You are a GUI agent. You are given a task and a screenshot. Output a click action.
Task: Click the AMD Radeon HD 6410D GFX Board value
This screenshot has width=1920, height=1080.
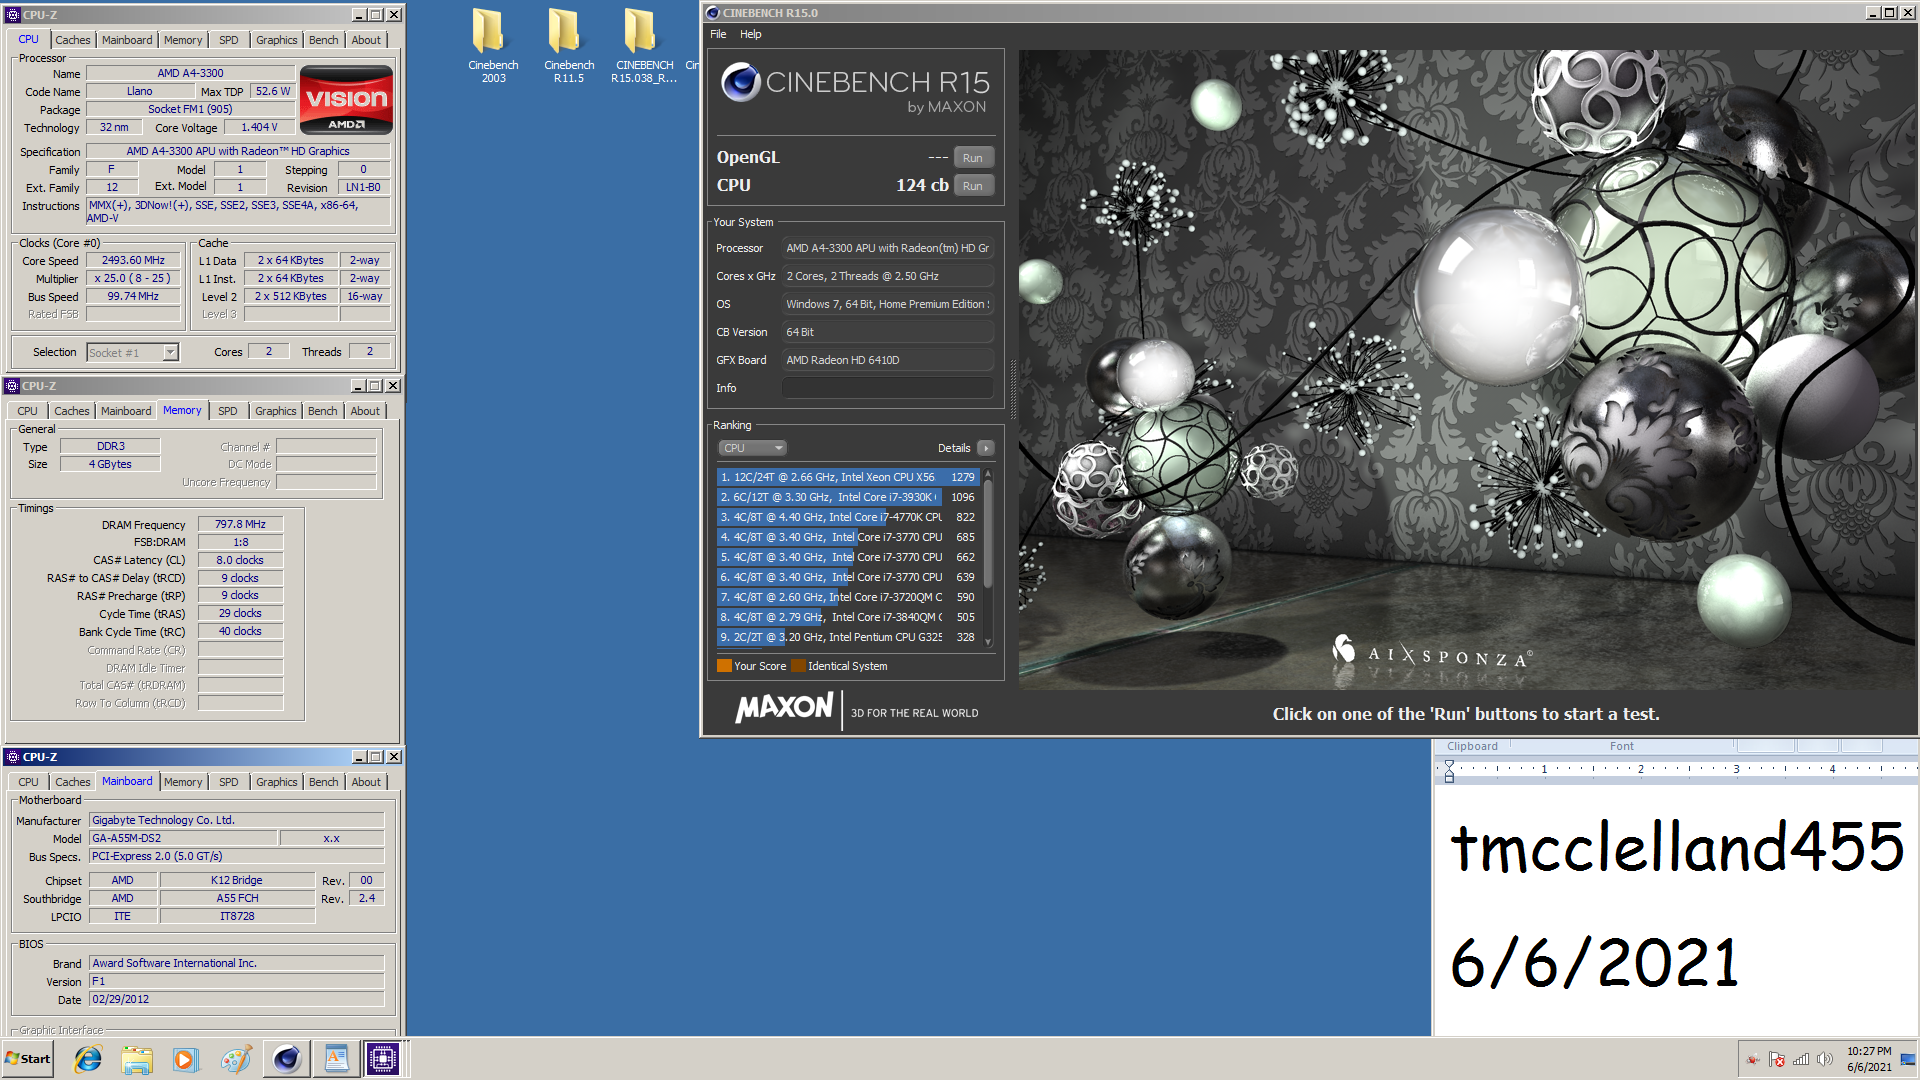click(887, 360)
